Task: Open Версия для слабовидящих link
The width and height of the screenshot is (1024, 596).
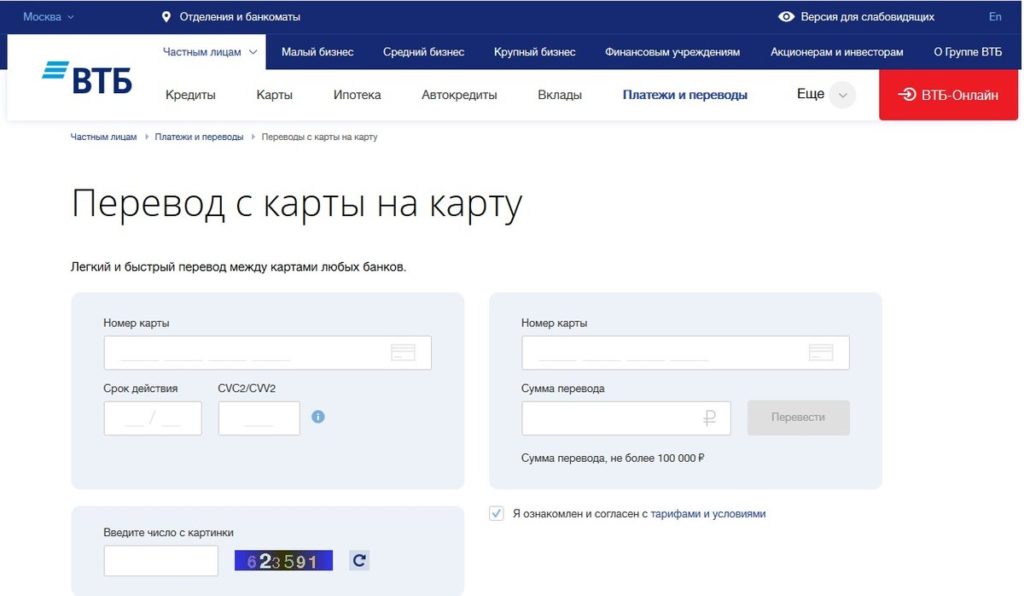Action: (x=867, y=17)
